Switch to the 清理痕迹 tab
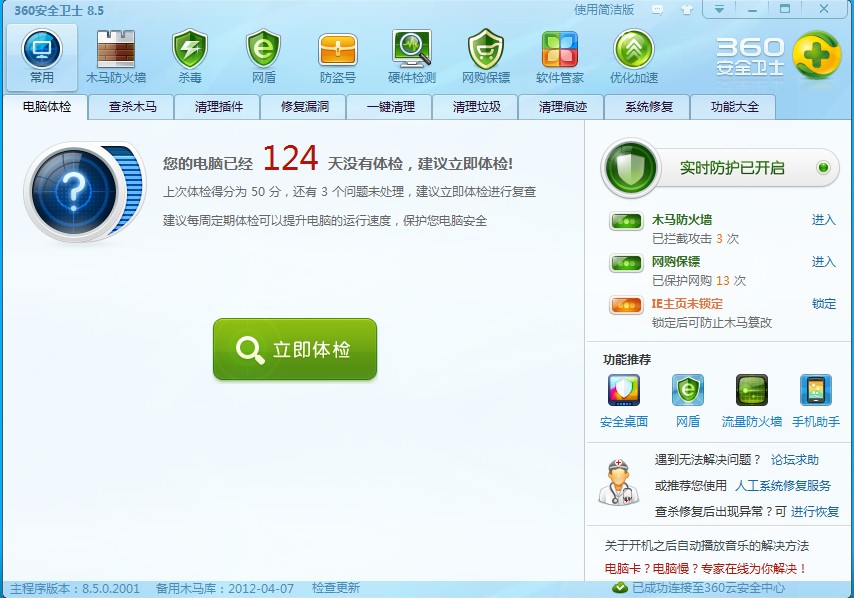The height and width of the screenshot is (598, 854). [x=563, y=107]
